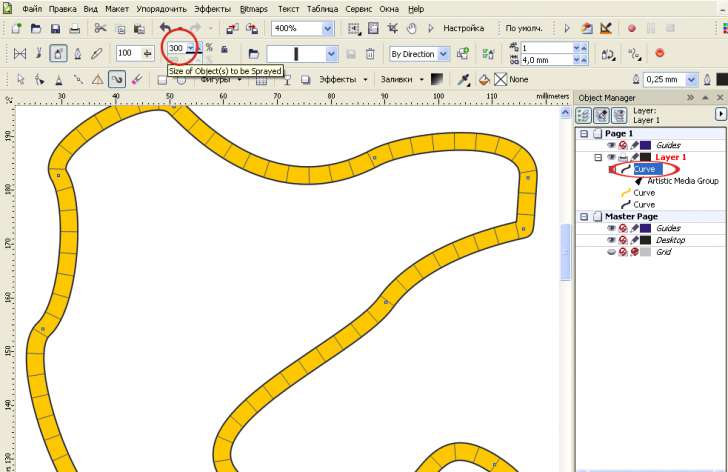Screen dimensions: 728x472
Task: Click the Настройка button
Action: [463, 28]
